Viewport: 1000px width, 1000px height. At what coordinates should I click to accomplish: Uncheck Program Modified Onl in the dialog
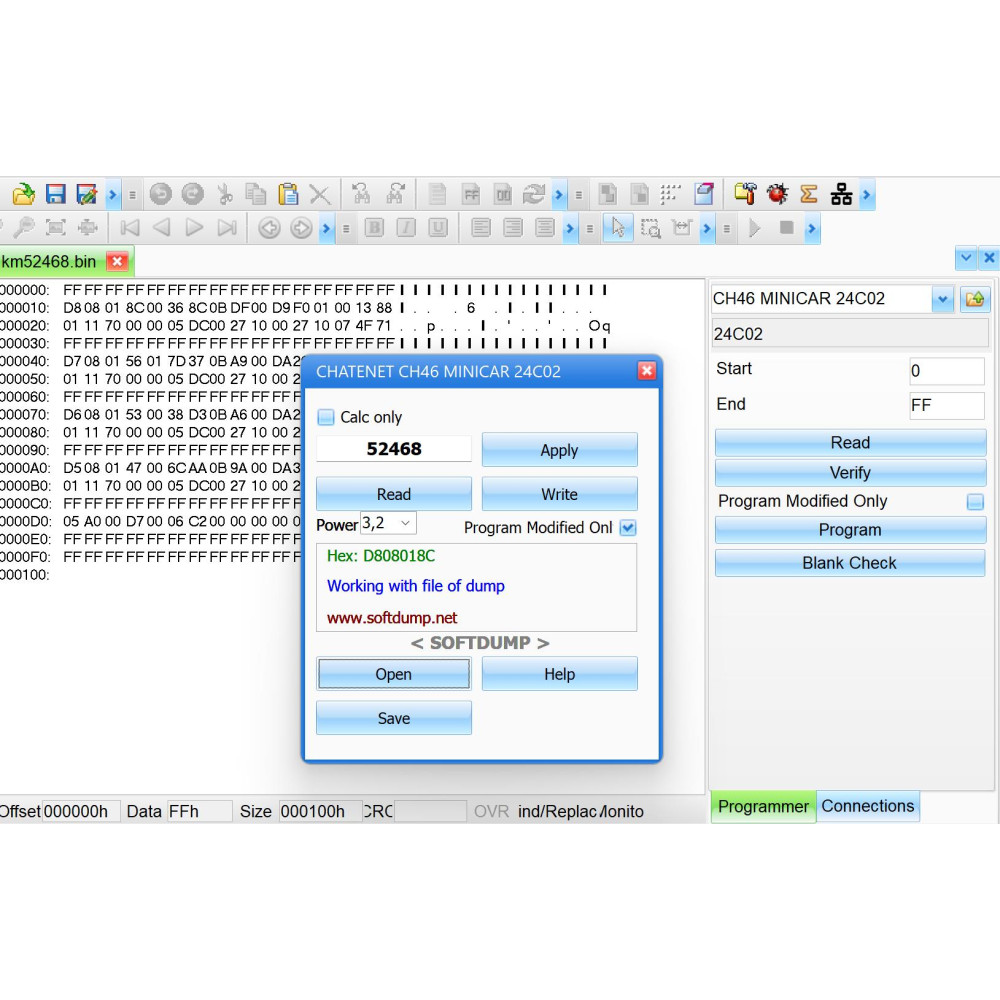[628, 527]
